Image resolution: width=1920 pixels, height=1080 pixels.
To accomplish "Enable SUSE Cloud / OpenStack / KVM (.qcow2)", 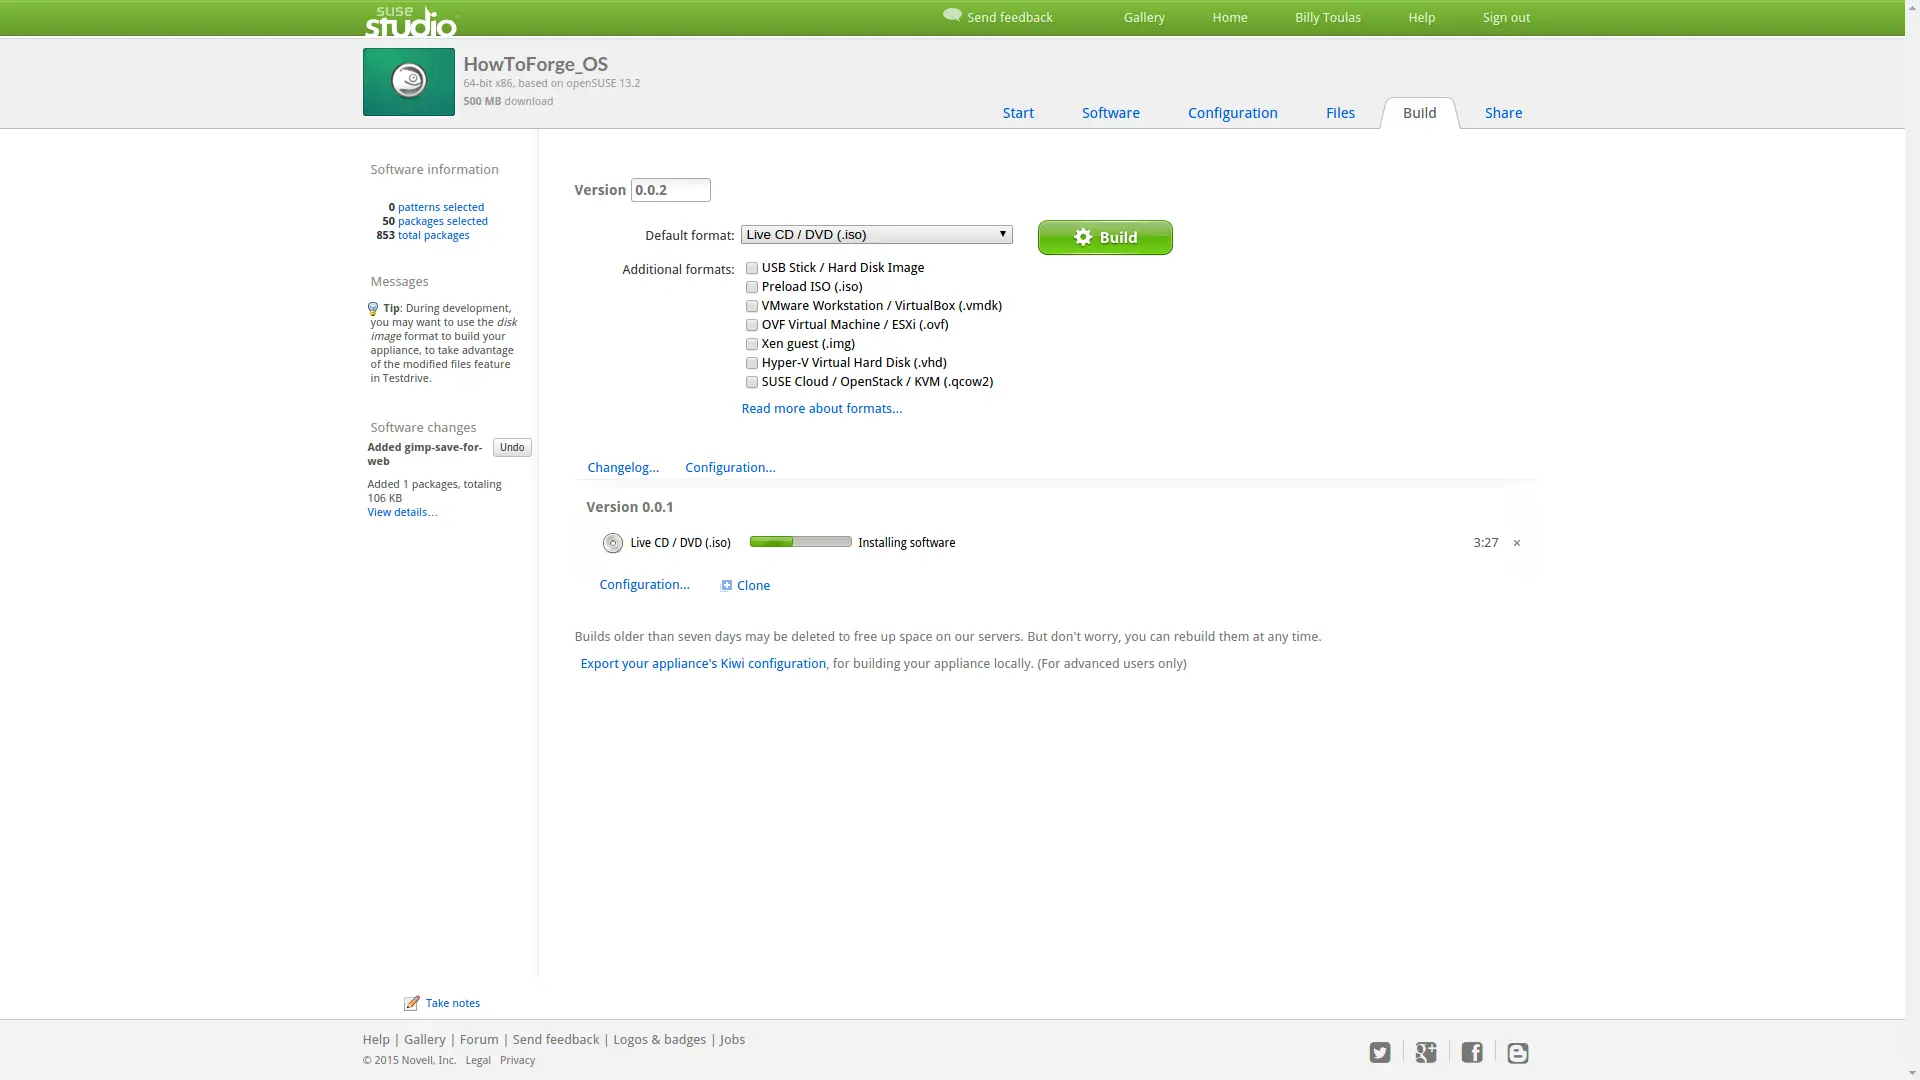I will tap(752, 382).
